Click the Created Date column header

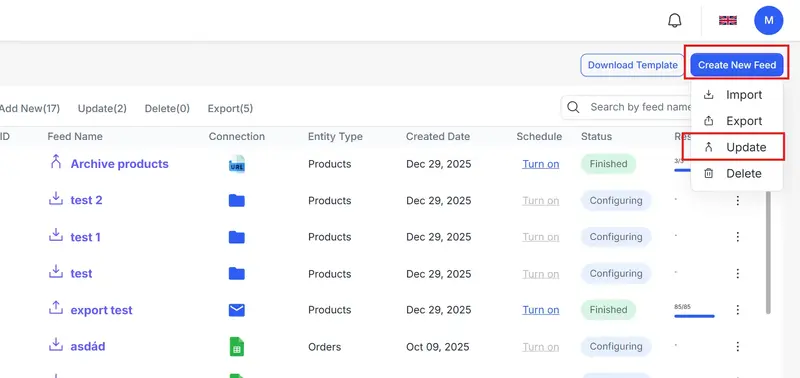tap(438, 137)
